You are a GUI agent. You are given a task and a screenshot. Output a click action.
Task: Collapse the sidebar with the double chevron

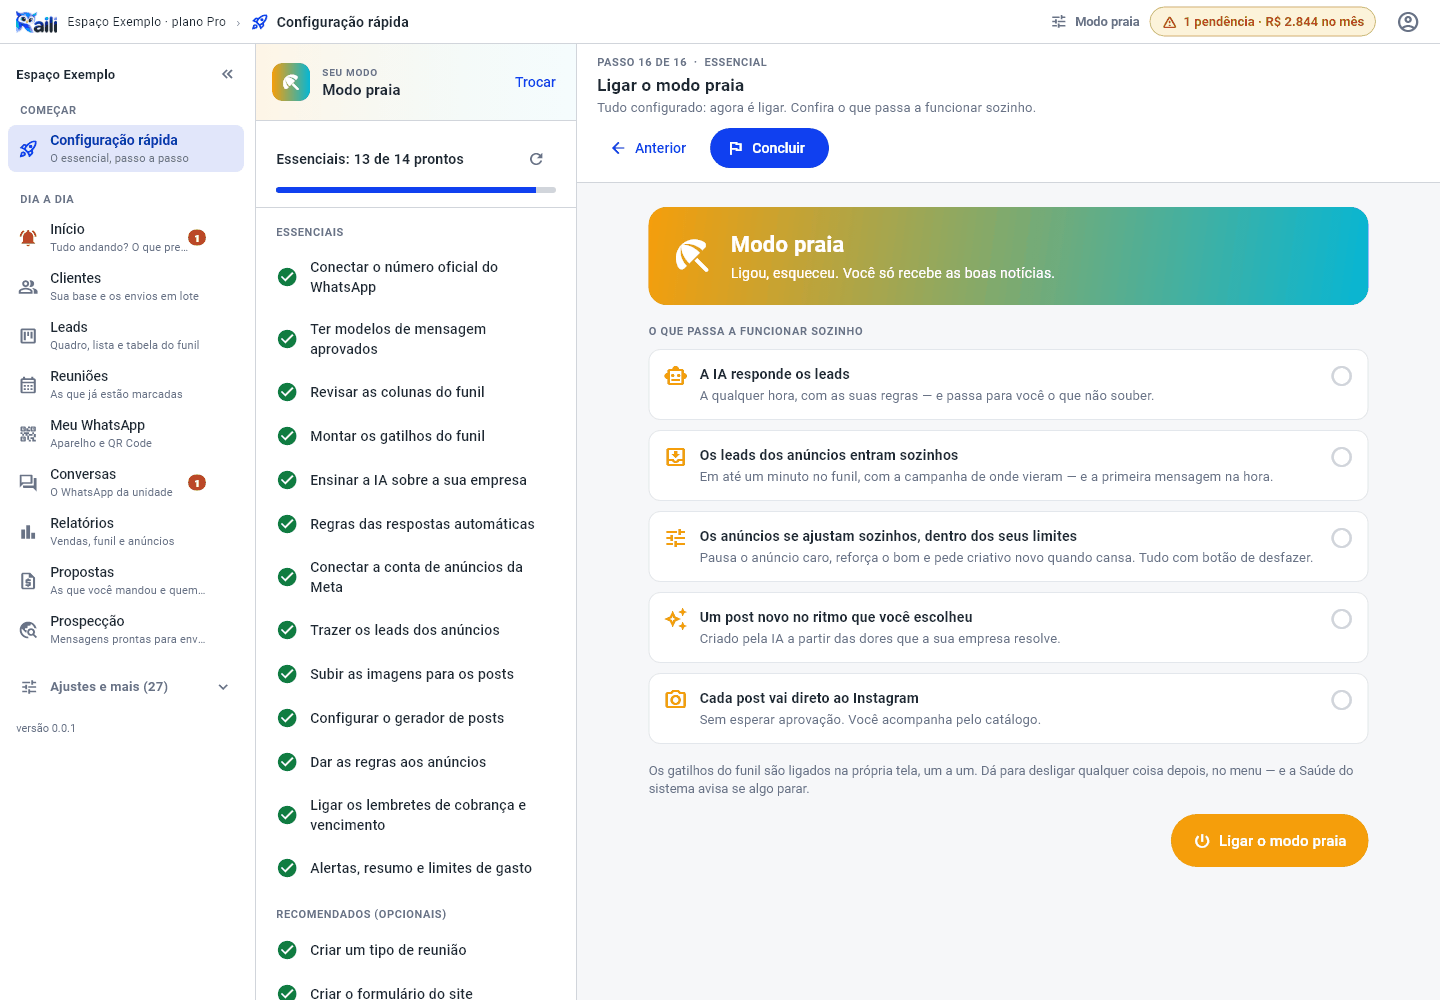point(227,74)
